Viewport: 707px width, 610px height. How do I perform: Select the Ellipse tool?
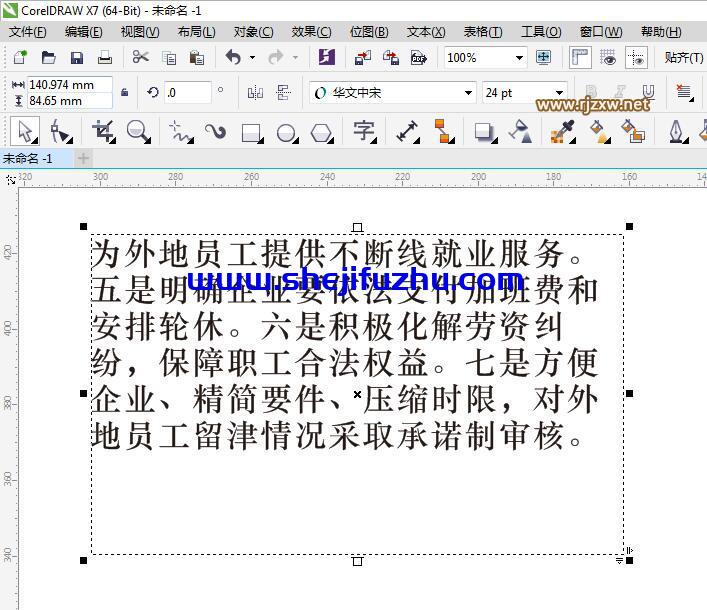287,133
